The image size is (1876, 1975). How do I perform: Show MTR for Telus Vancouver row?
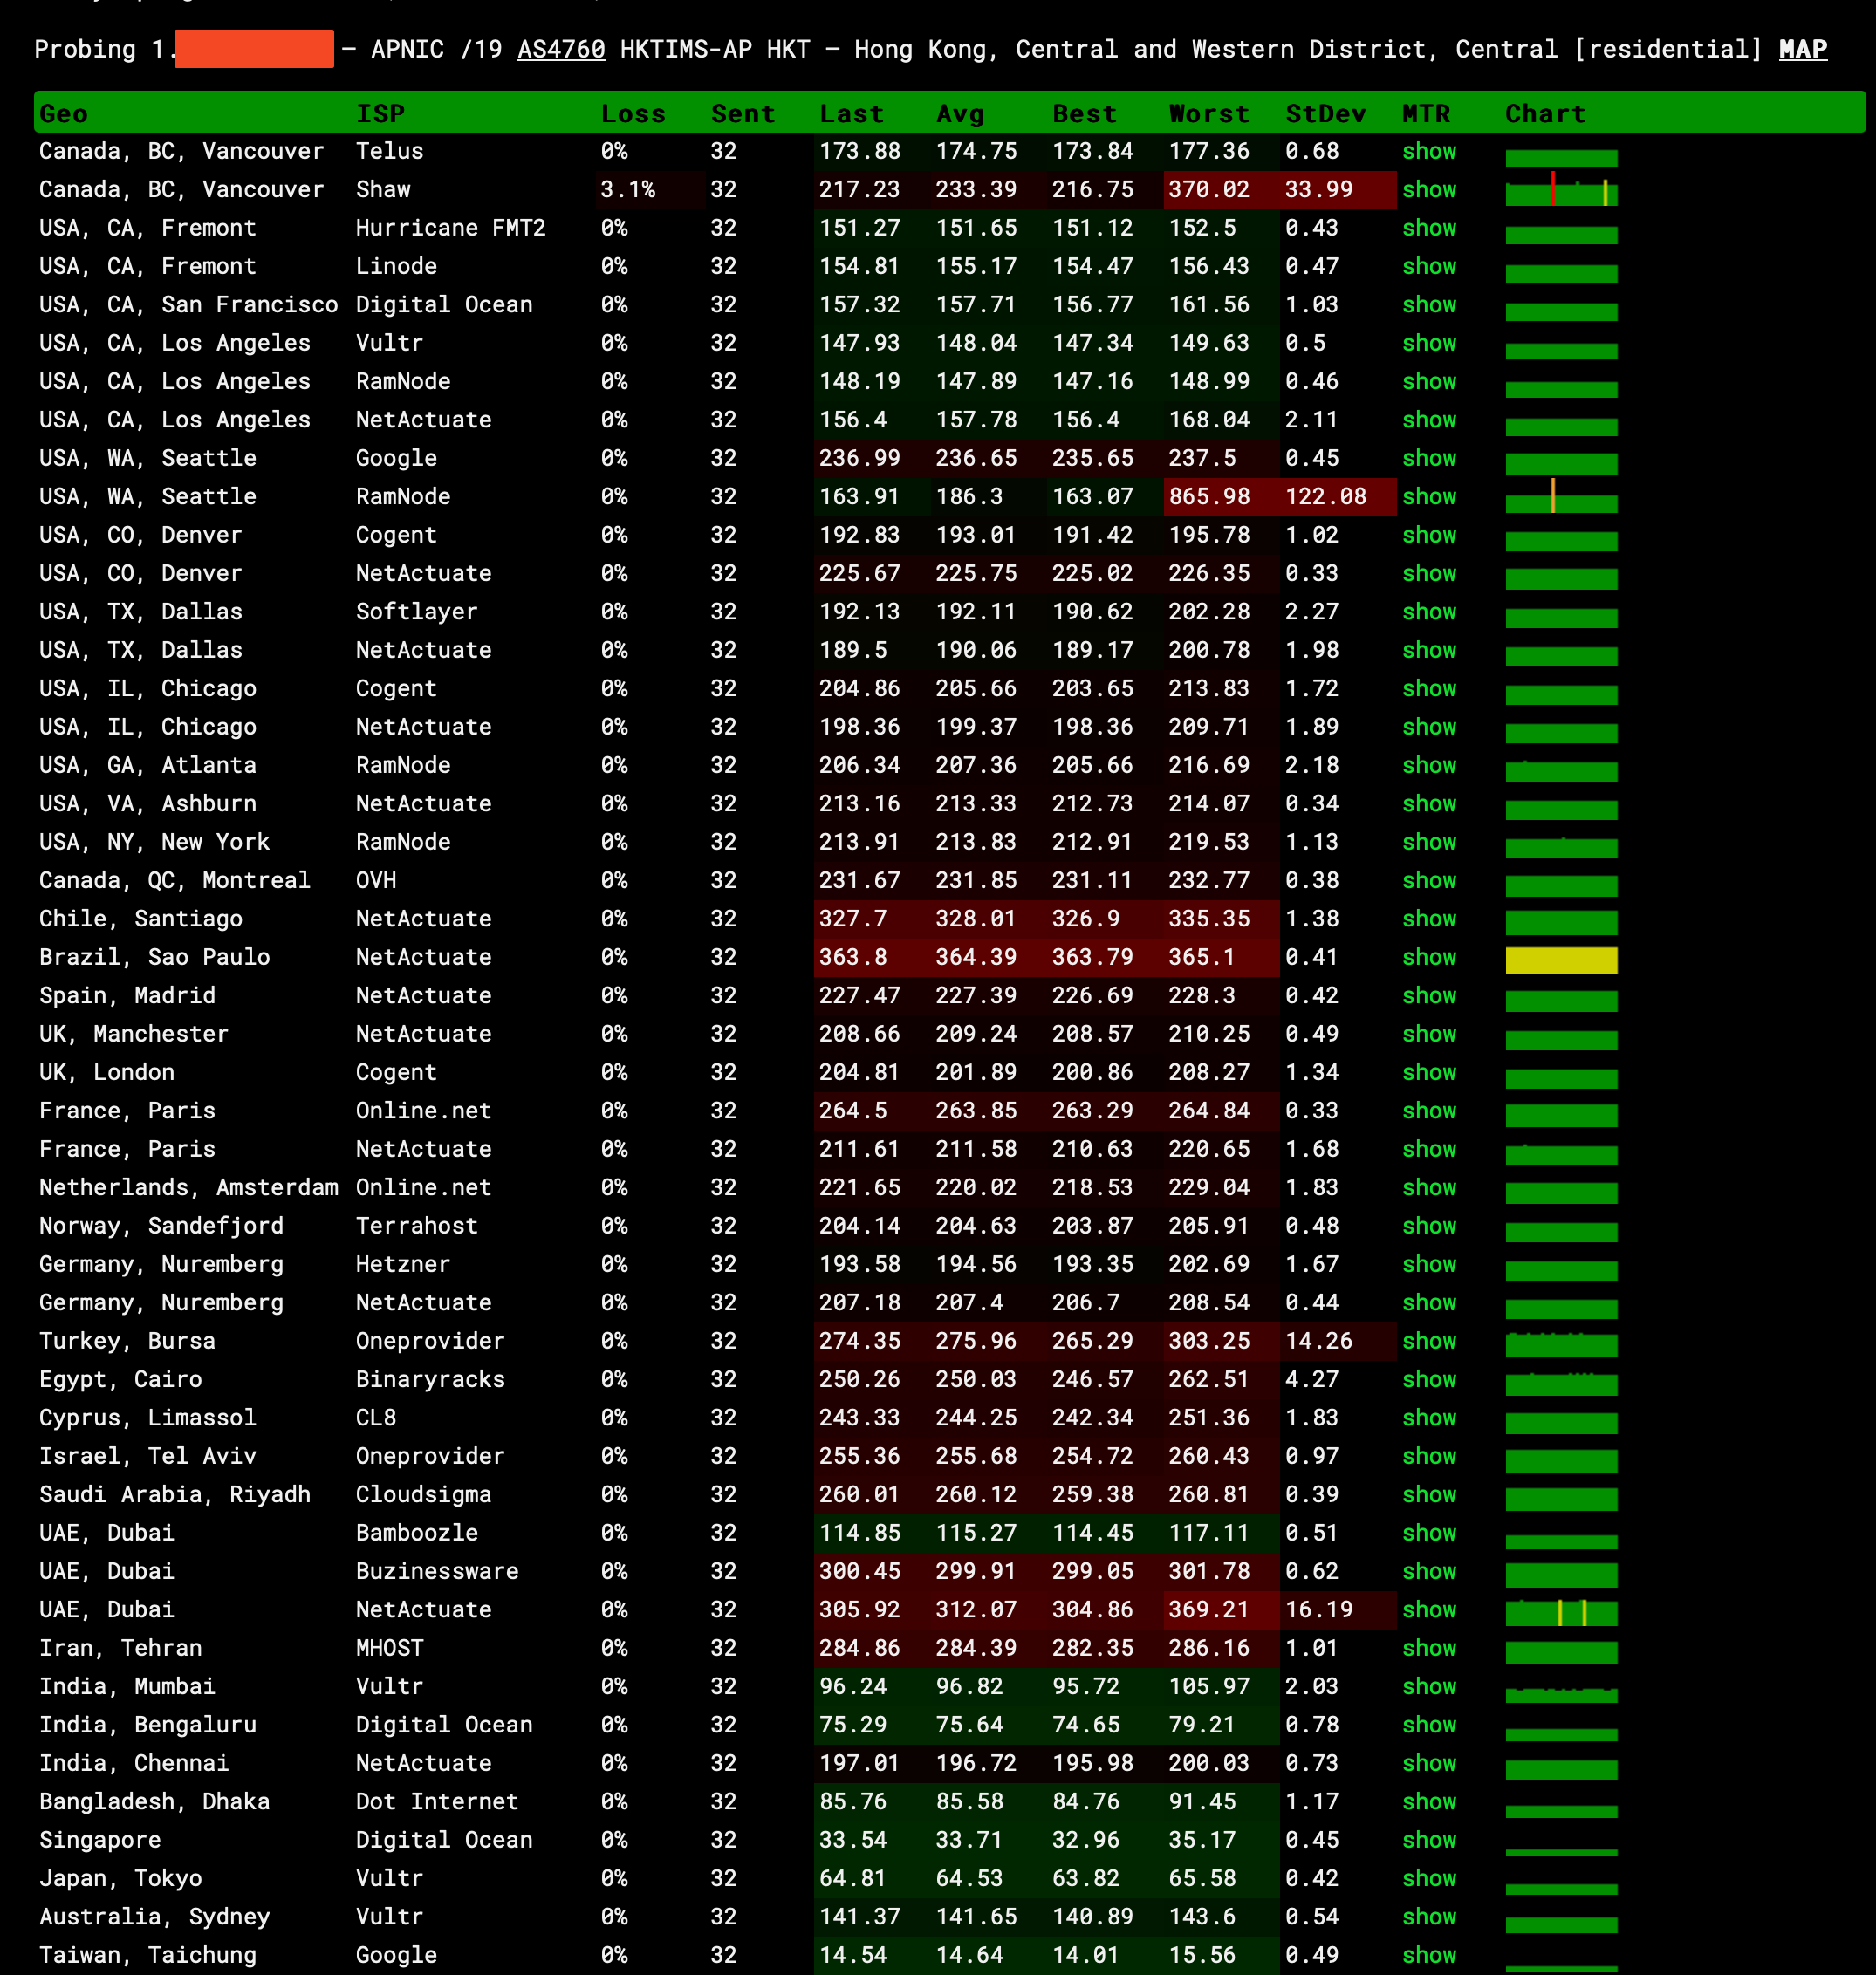coord(1429,151)
